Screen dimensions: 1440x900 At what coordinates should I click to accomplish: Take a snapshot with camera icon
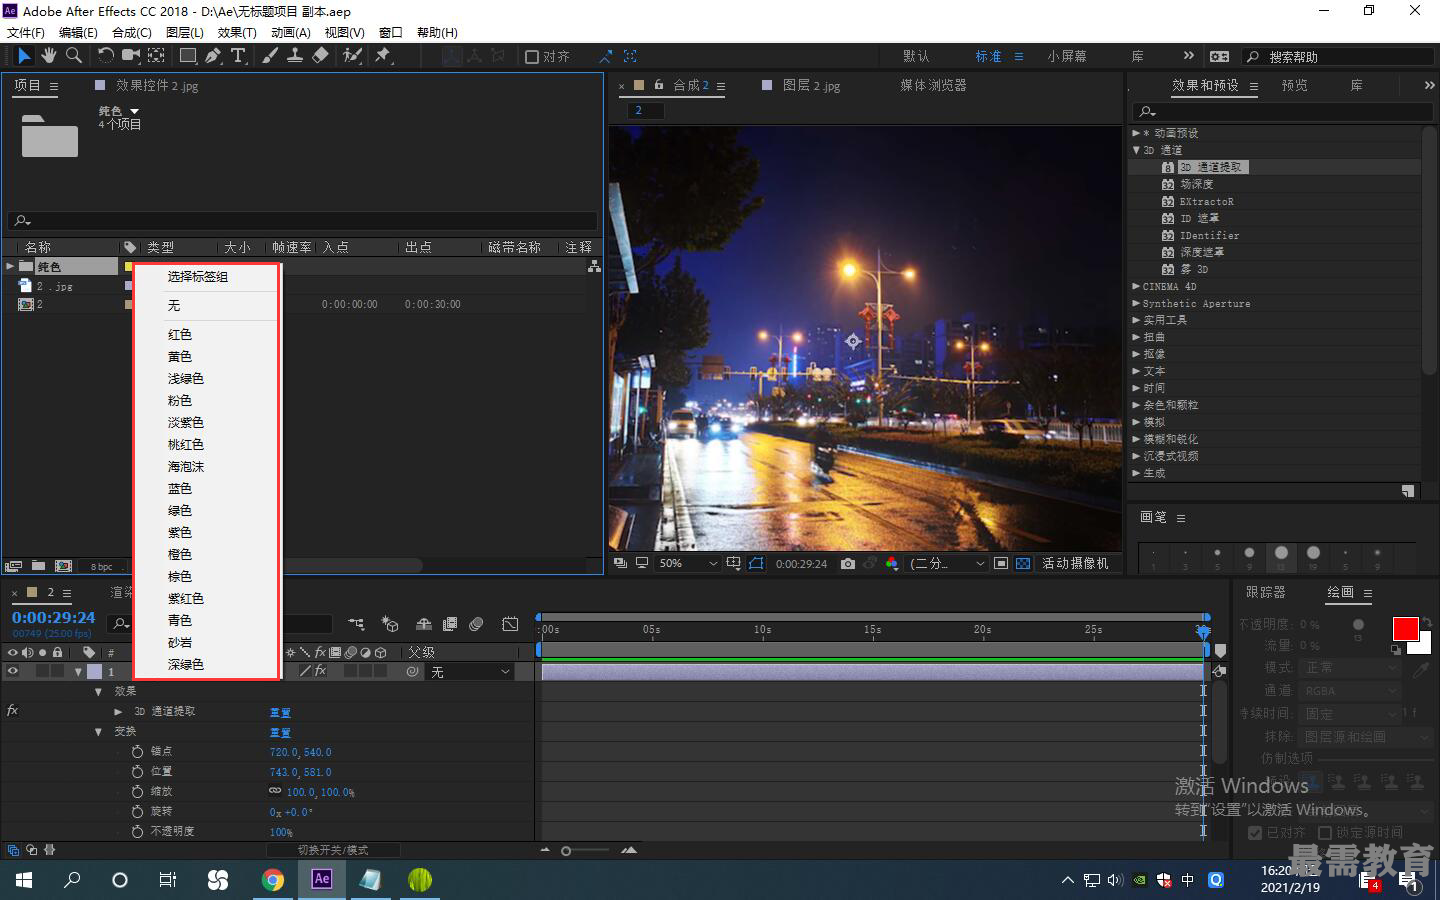pyautogui.click(x=848, y=564)
